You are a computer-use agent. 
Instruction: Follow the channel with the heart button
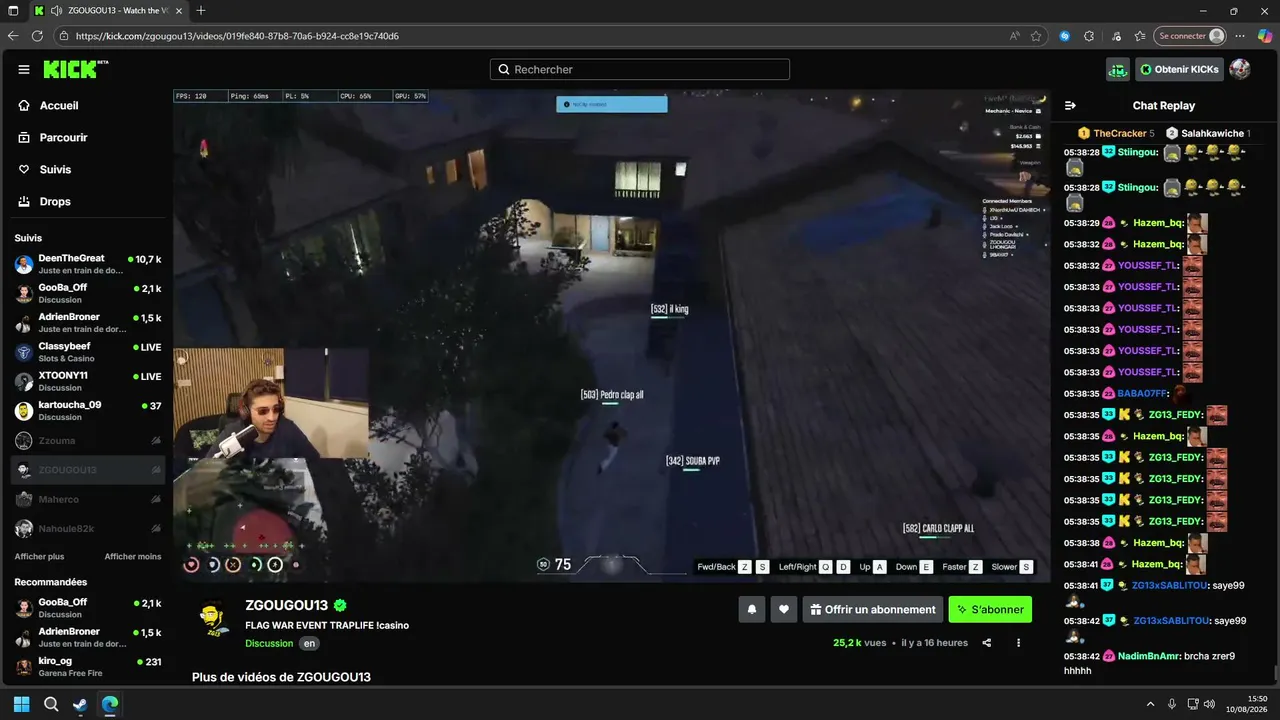tap(784, 609)
